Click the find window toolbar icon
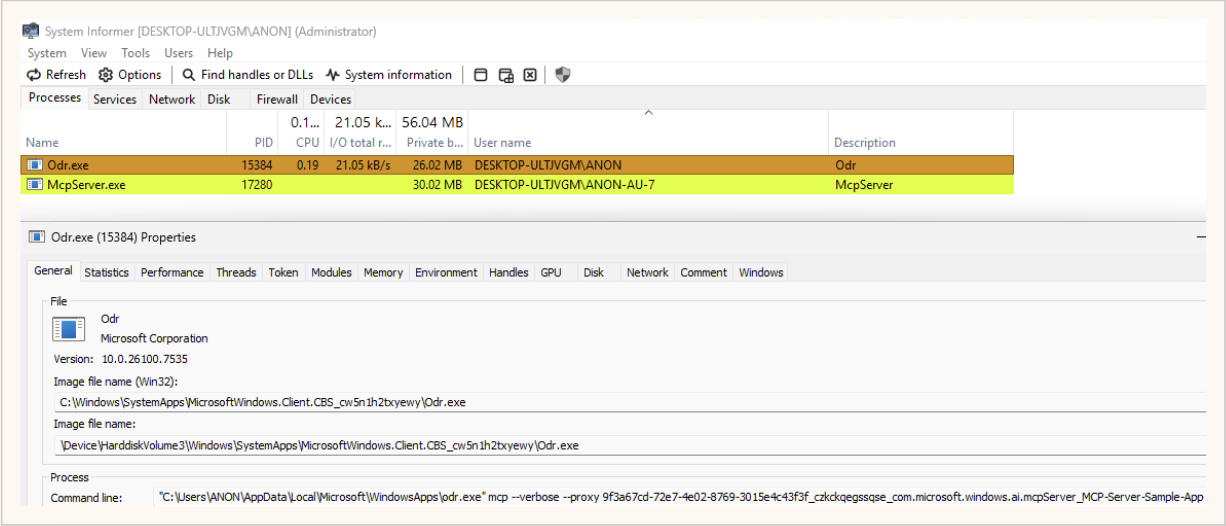This screenshot has height=526, width=1226. pyautogui.click(x=481, y=75)
